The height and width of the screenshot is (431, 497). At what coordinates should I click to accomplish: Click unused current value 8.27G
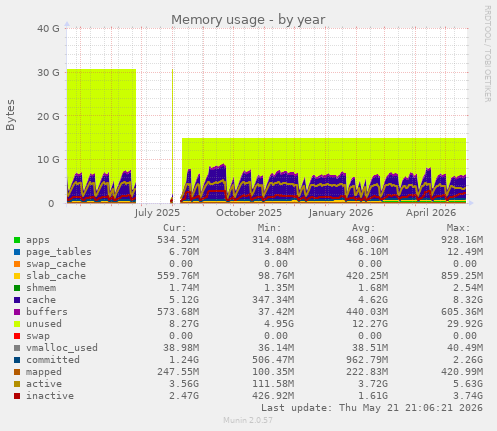184,324
